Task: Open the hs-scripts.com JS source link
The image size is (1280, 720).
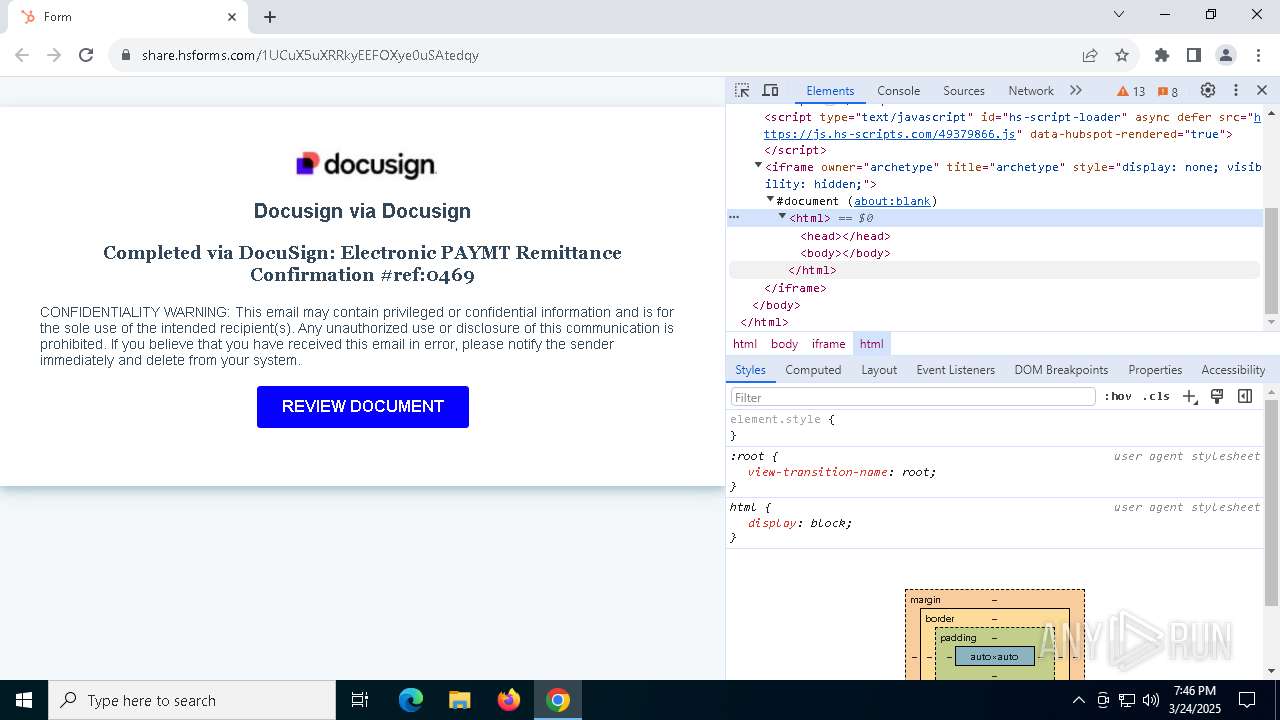Action: click(889, 134)
